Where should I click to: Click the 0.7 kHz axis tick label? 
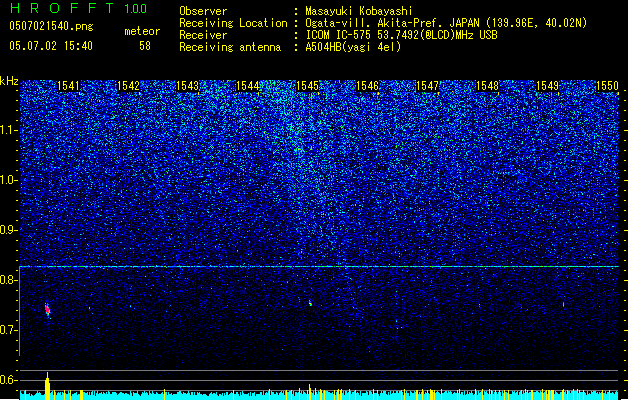click(x=9, y=330)
